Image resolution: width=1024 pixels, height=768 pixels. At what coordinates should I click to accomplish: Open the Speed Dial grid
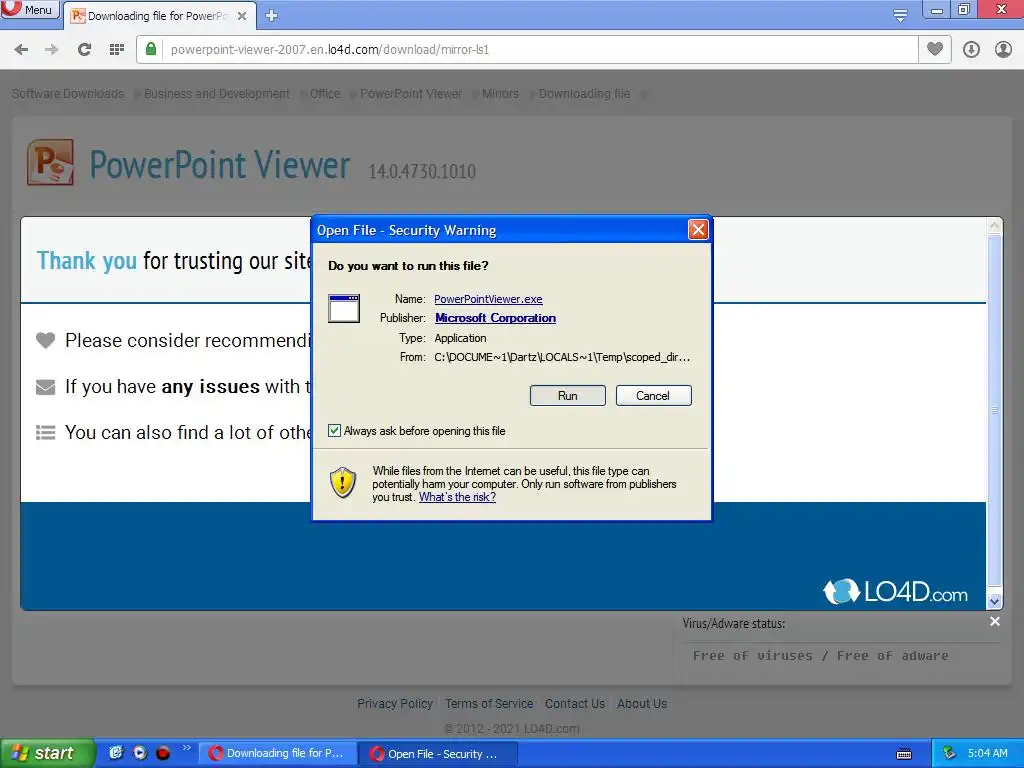(x=116, y=50)
